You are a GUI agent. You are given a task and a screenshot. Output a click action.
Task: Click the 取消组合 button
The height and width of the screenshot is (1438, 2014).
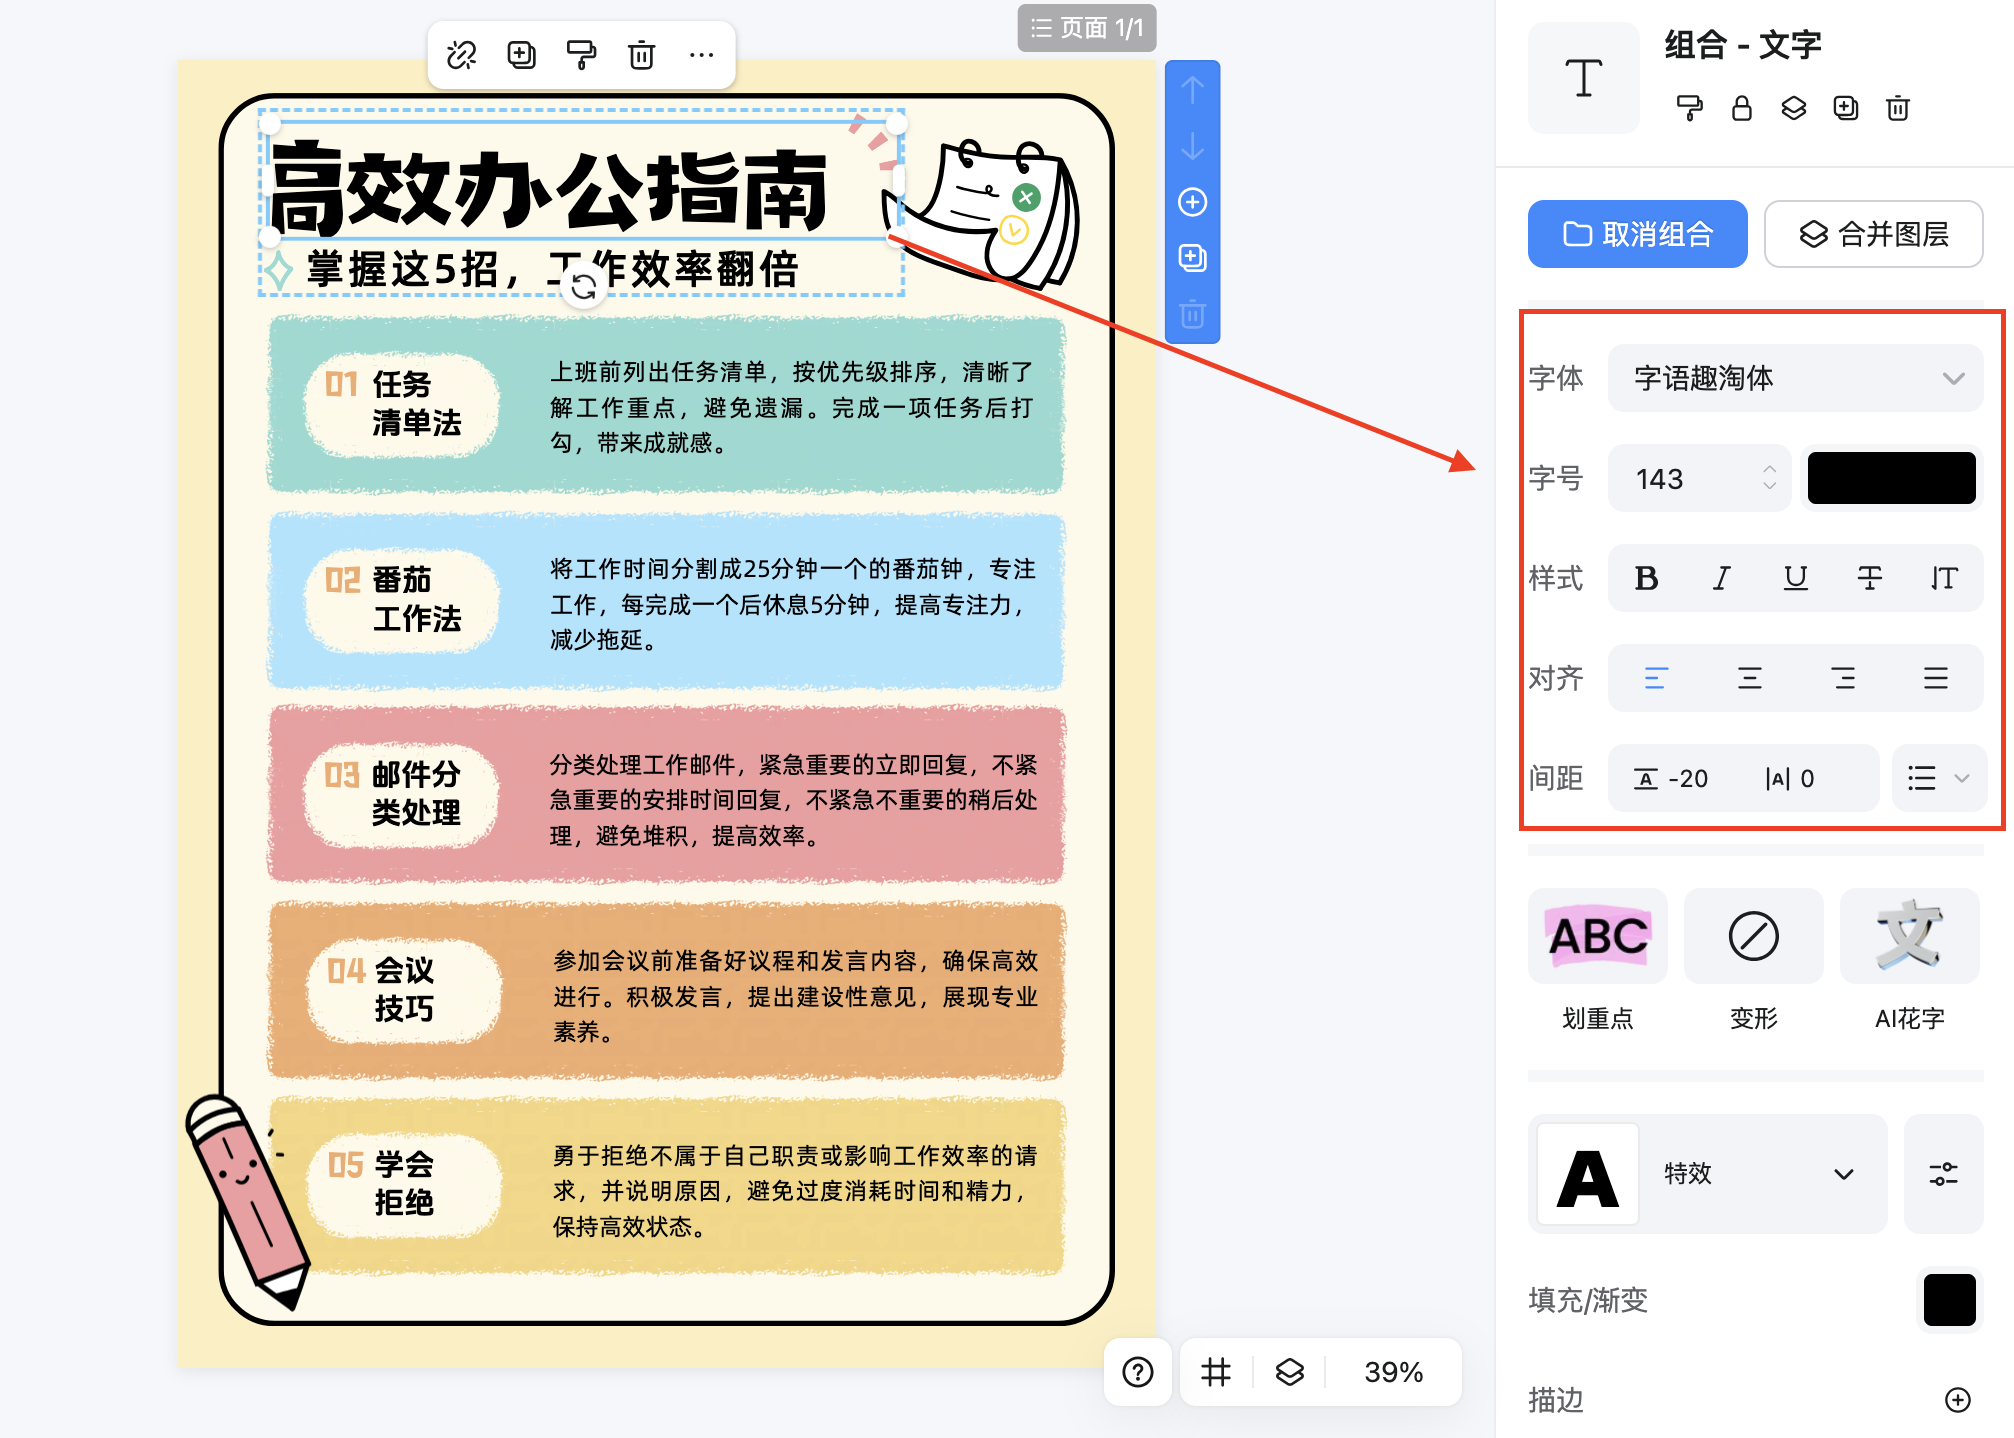[x=1637, y=234]
